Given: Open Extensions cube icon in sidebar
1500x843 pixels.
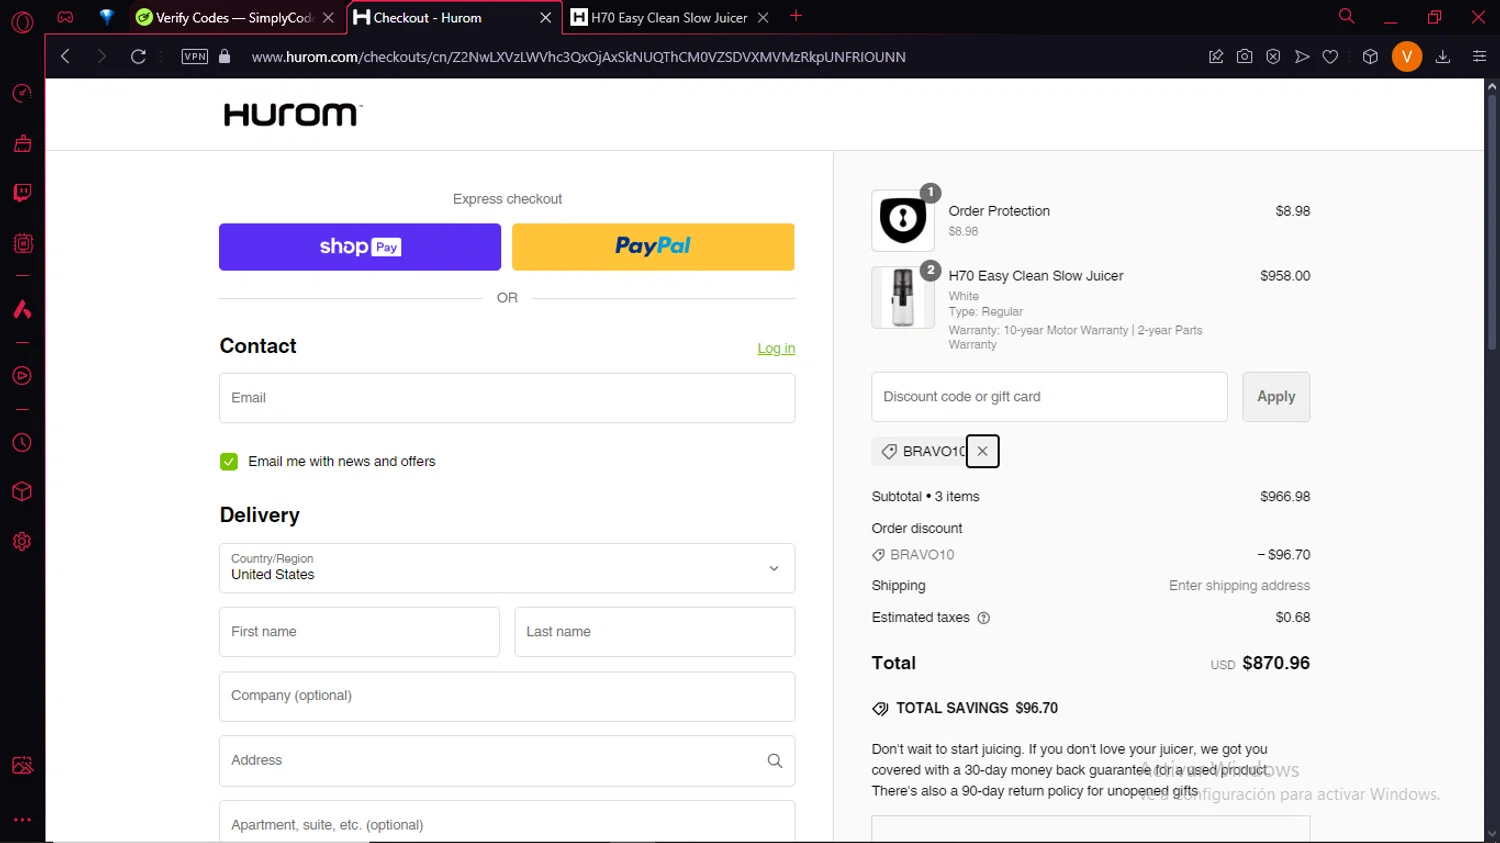Looking at the screenshot, I should 22,492.
